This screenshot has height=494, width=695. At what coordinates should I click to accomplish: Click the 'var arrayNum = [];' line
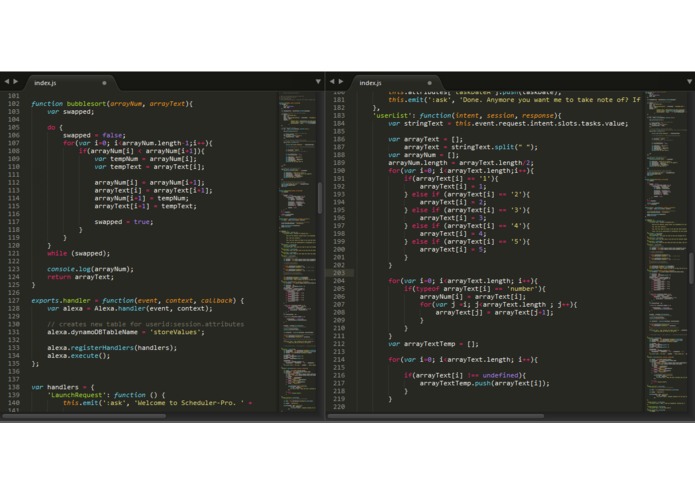[424, 155]
